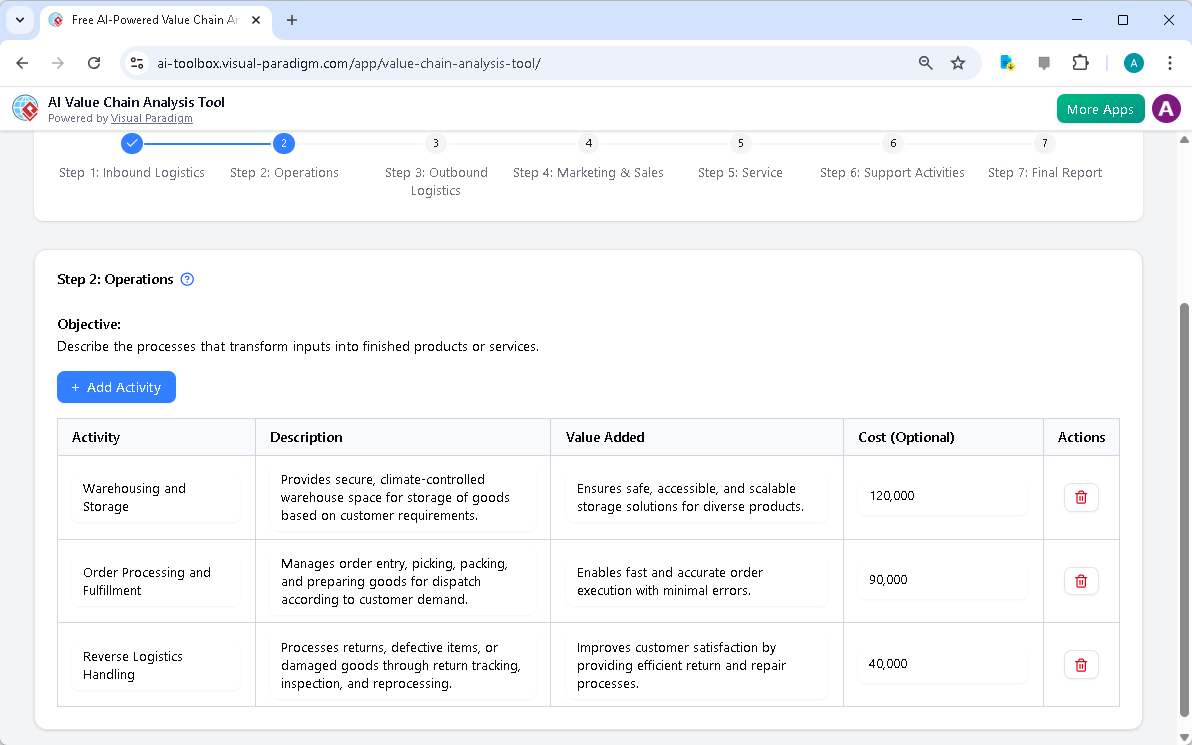Delete the Warehousing and Storage activity row
The image size is (1192, 745).
(x=1081, y=497)
